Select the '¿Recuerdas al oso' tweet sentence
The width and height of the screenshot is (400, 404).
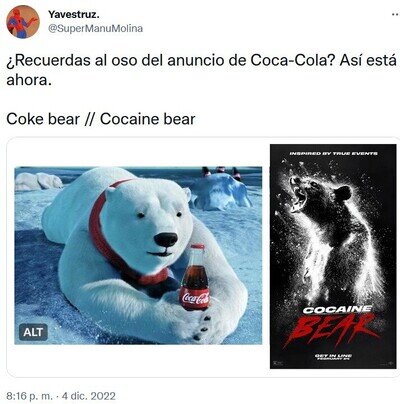coord(201,70)
